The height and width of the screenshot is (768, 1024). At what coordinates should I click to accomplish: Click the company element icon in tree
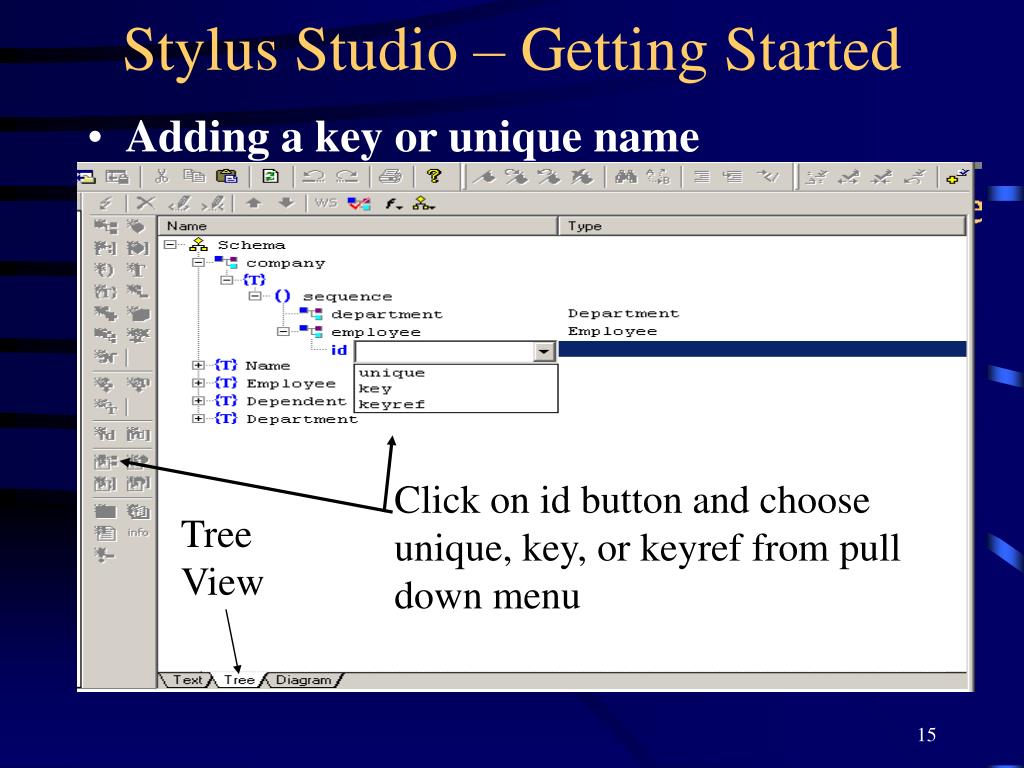click(226, 263)
